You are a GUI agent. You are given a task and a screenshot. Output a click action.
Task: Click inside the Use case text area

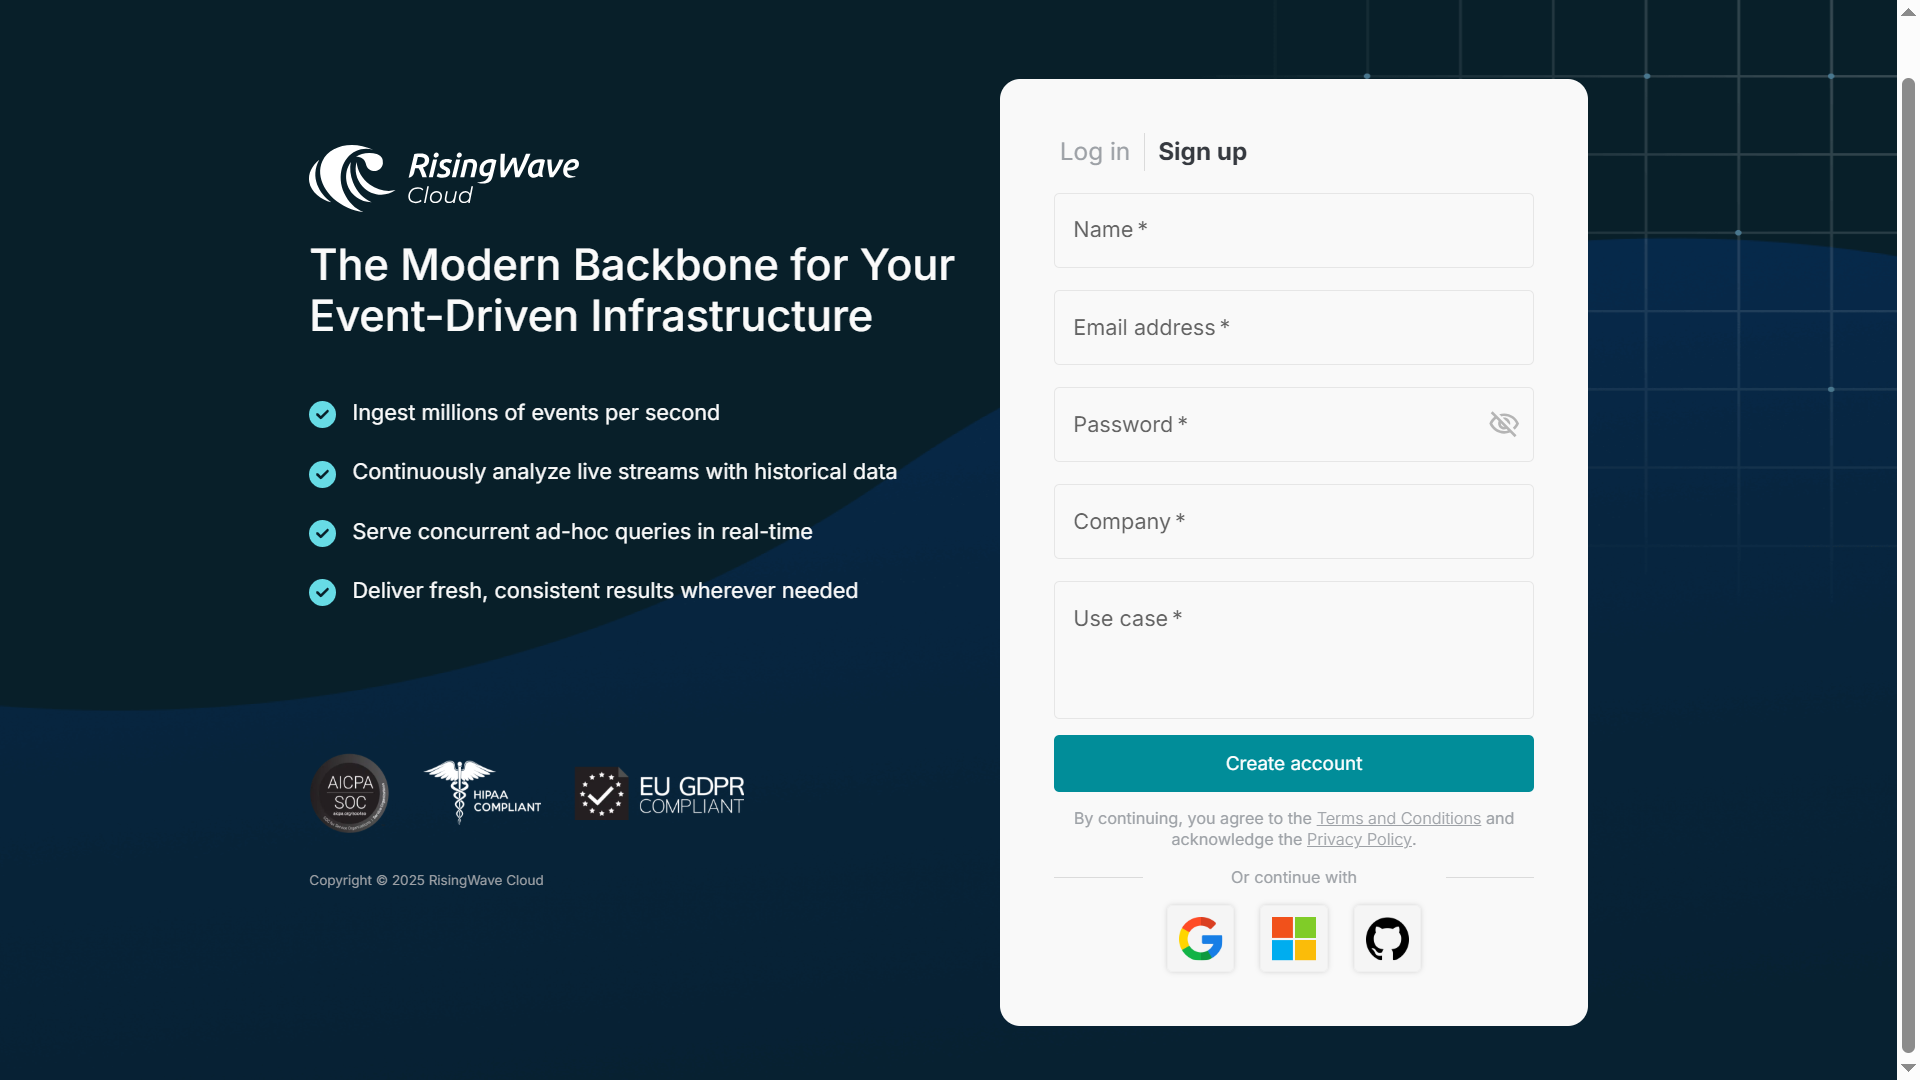point(1293,650)
